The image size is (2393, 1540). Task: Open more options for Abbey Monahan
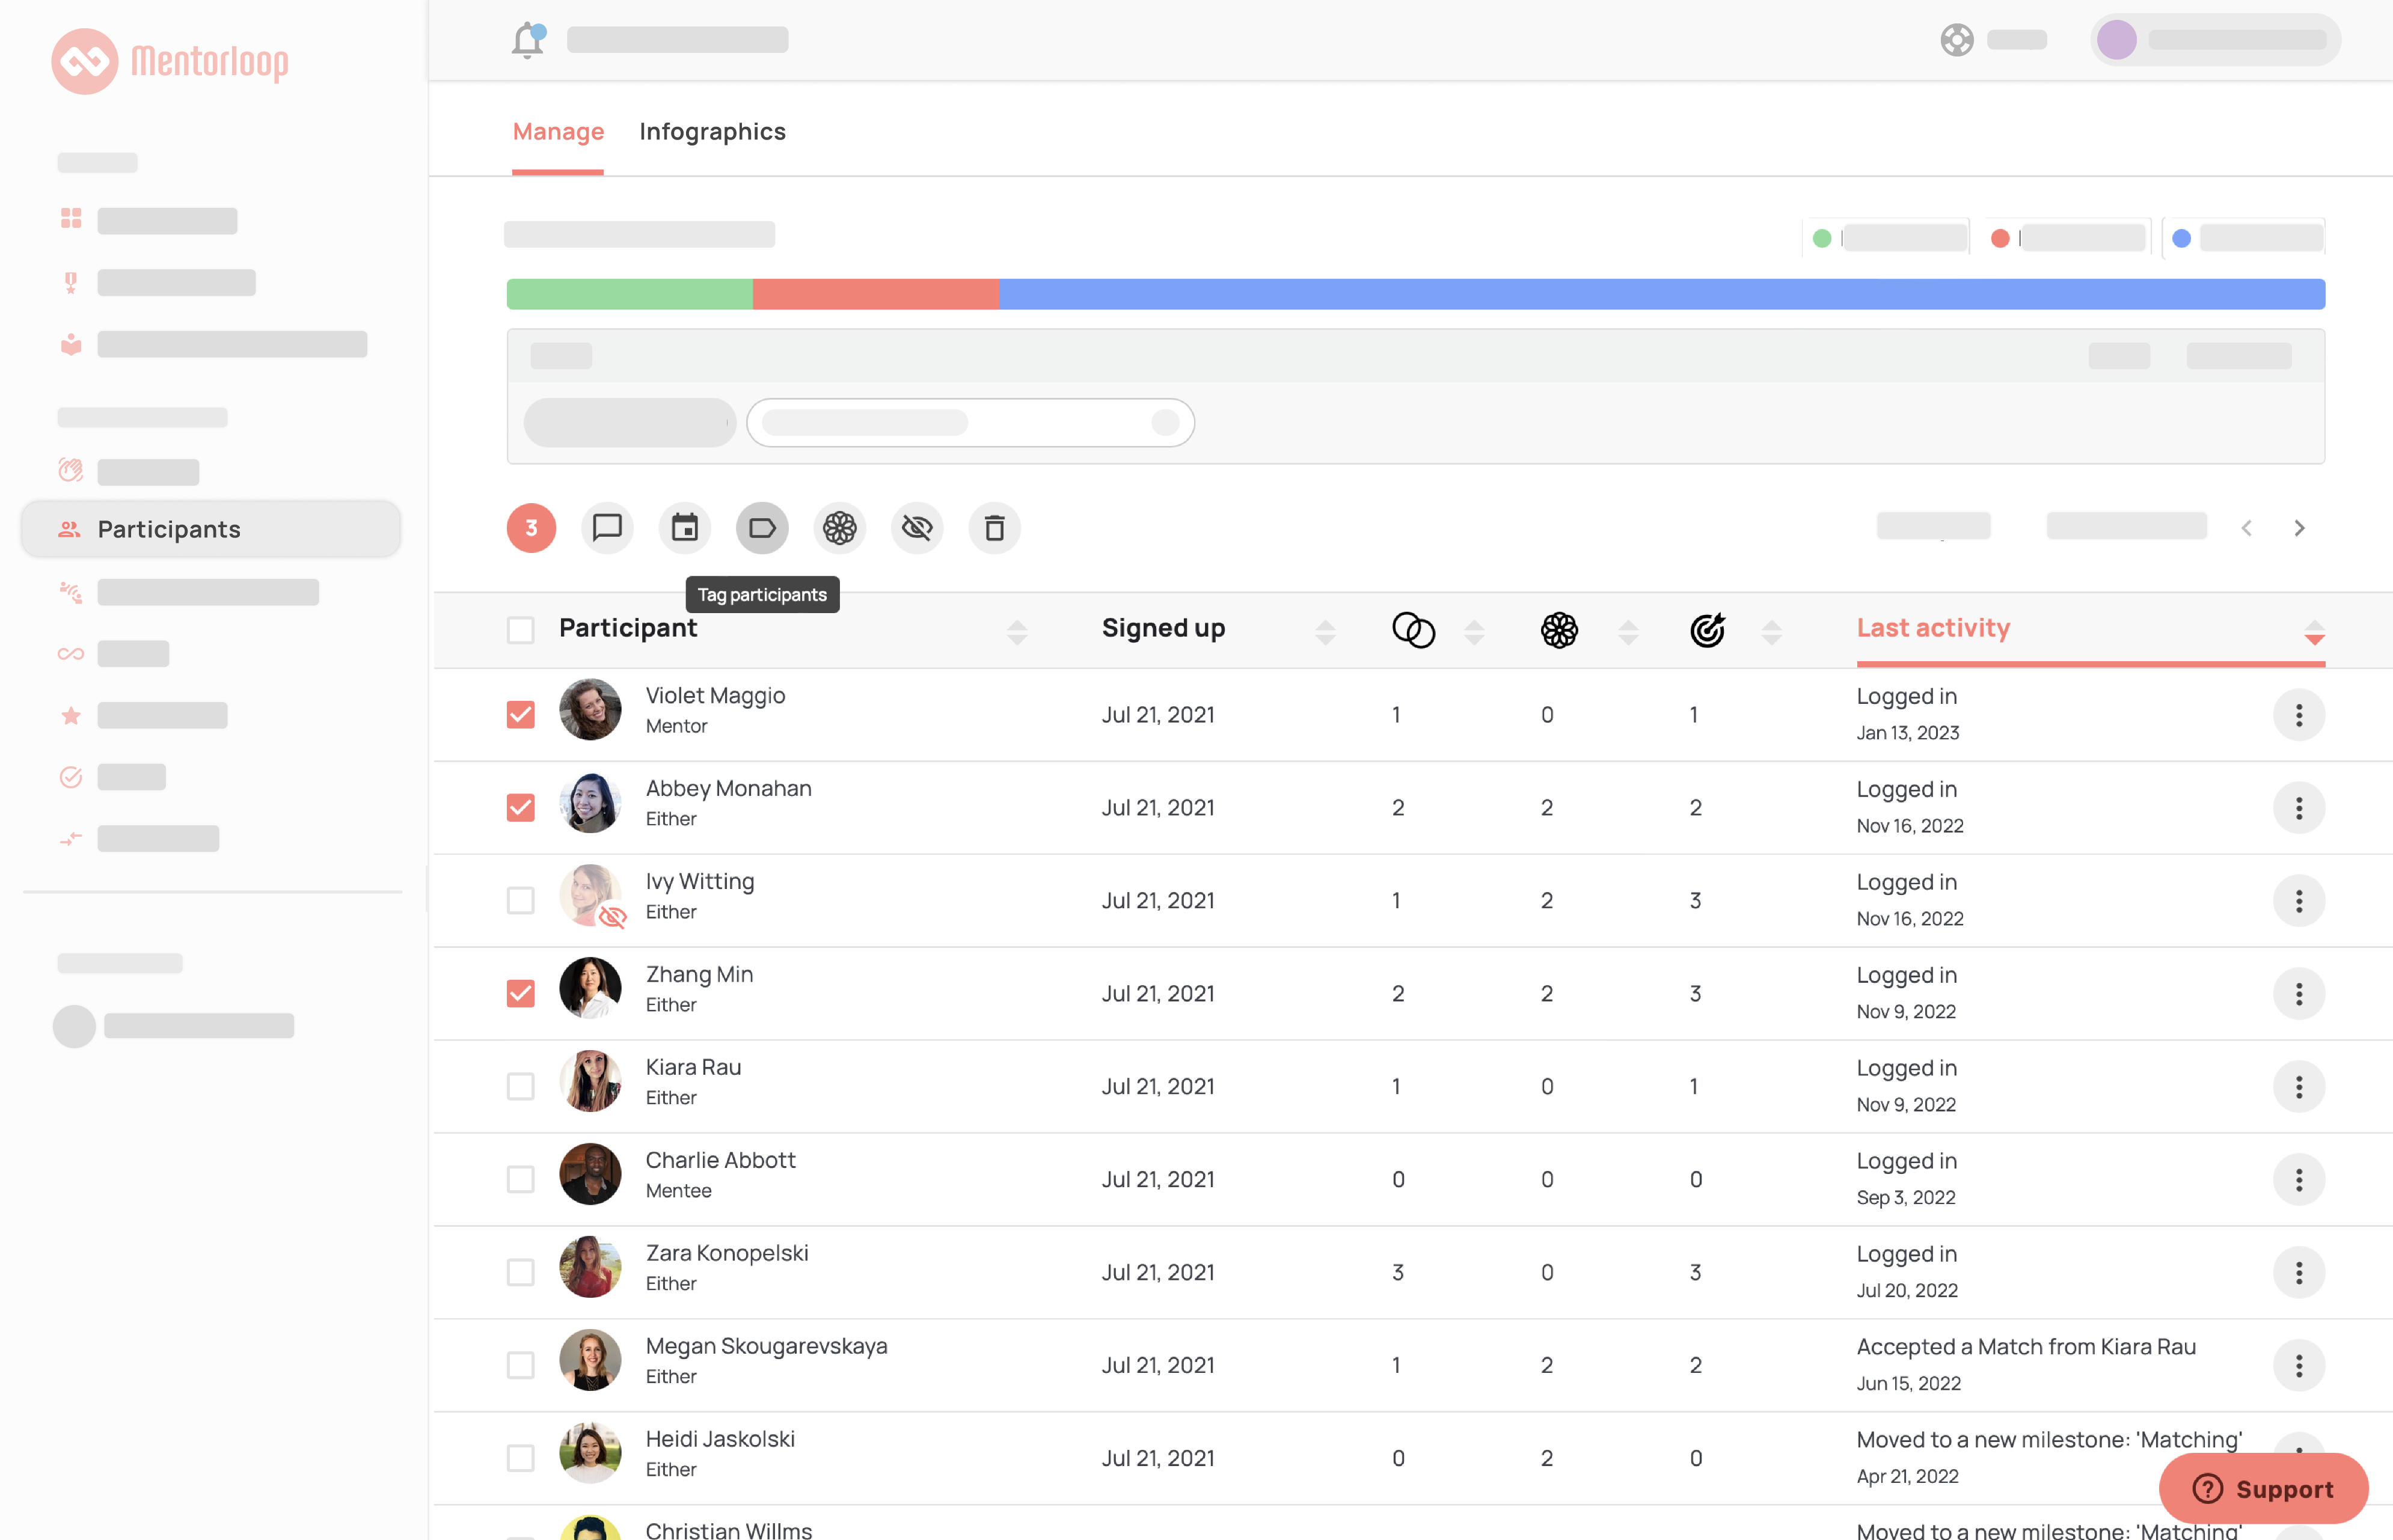pyautogui.click(x=2298, y=808)
